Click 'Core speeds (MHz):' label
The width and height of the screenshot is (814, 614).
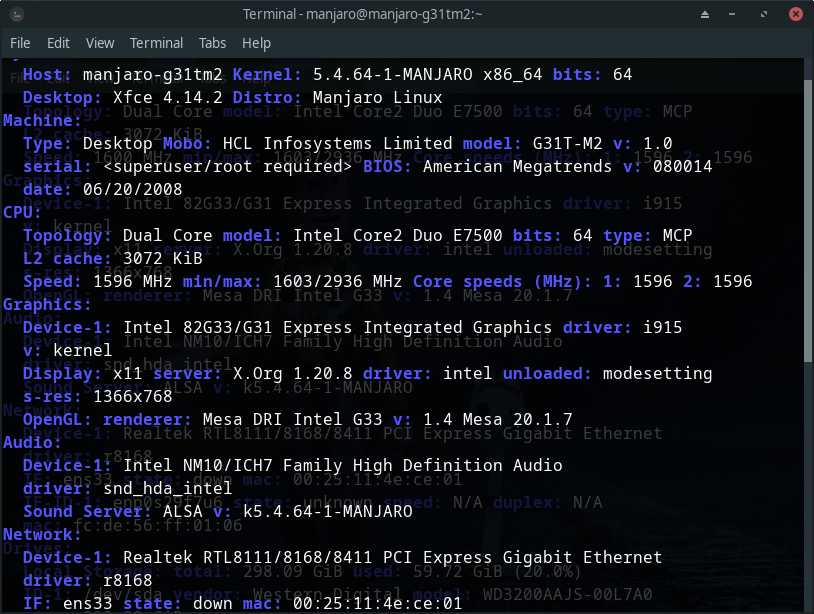[502, 281]
